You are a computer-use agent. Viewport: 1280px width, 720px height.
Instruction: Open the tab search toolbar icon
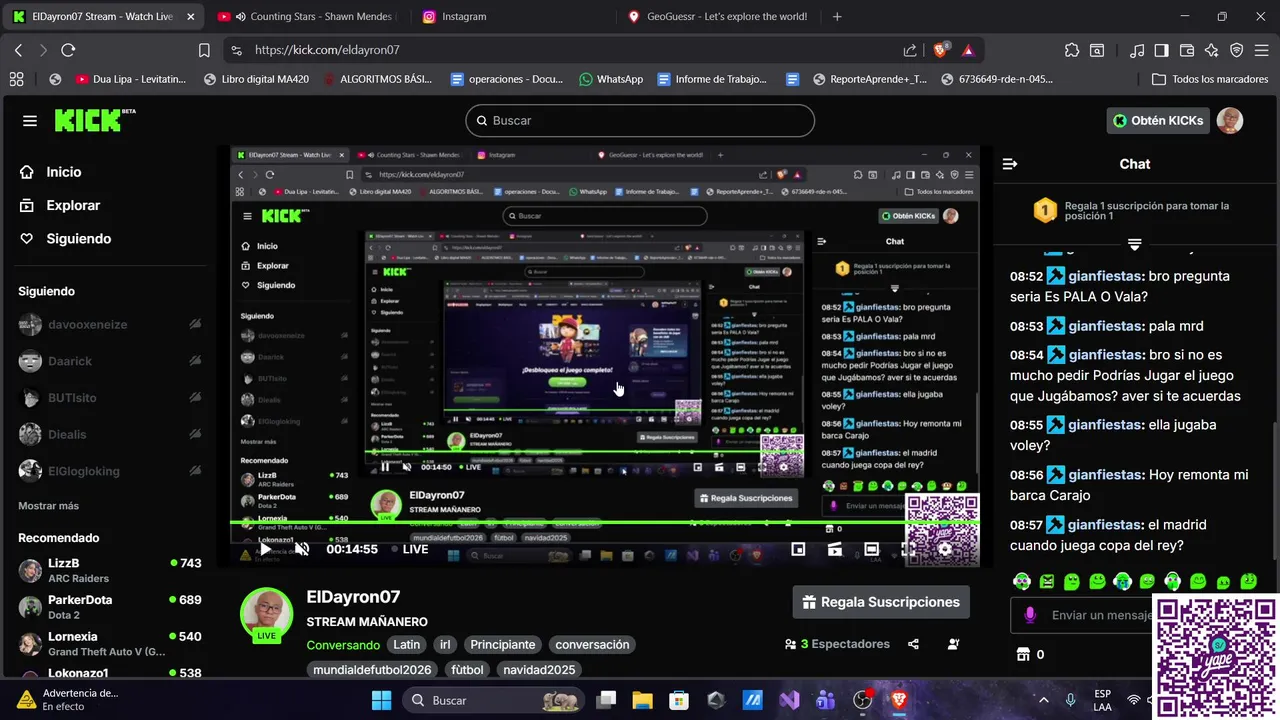1097,50
